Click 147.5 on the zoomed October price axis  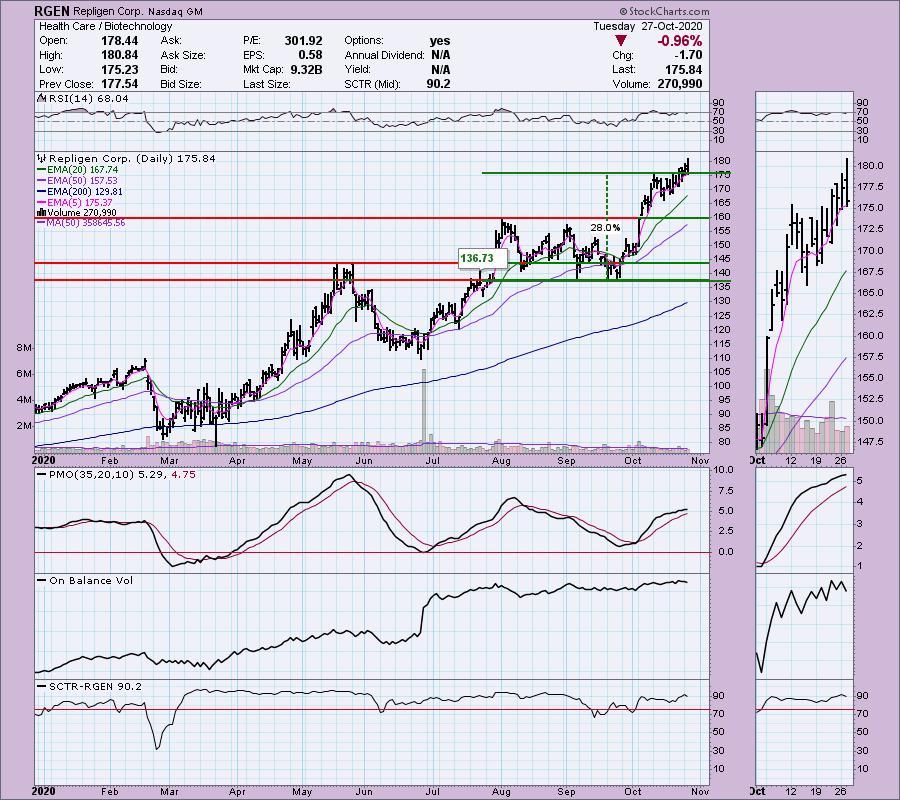[x=870, y=441]
